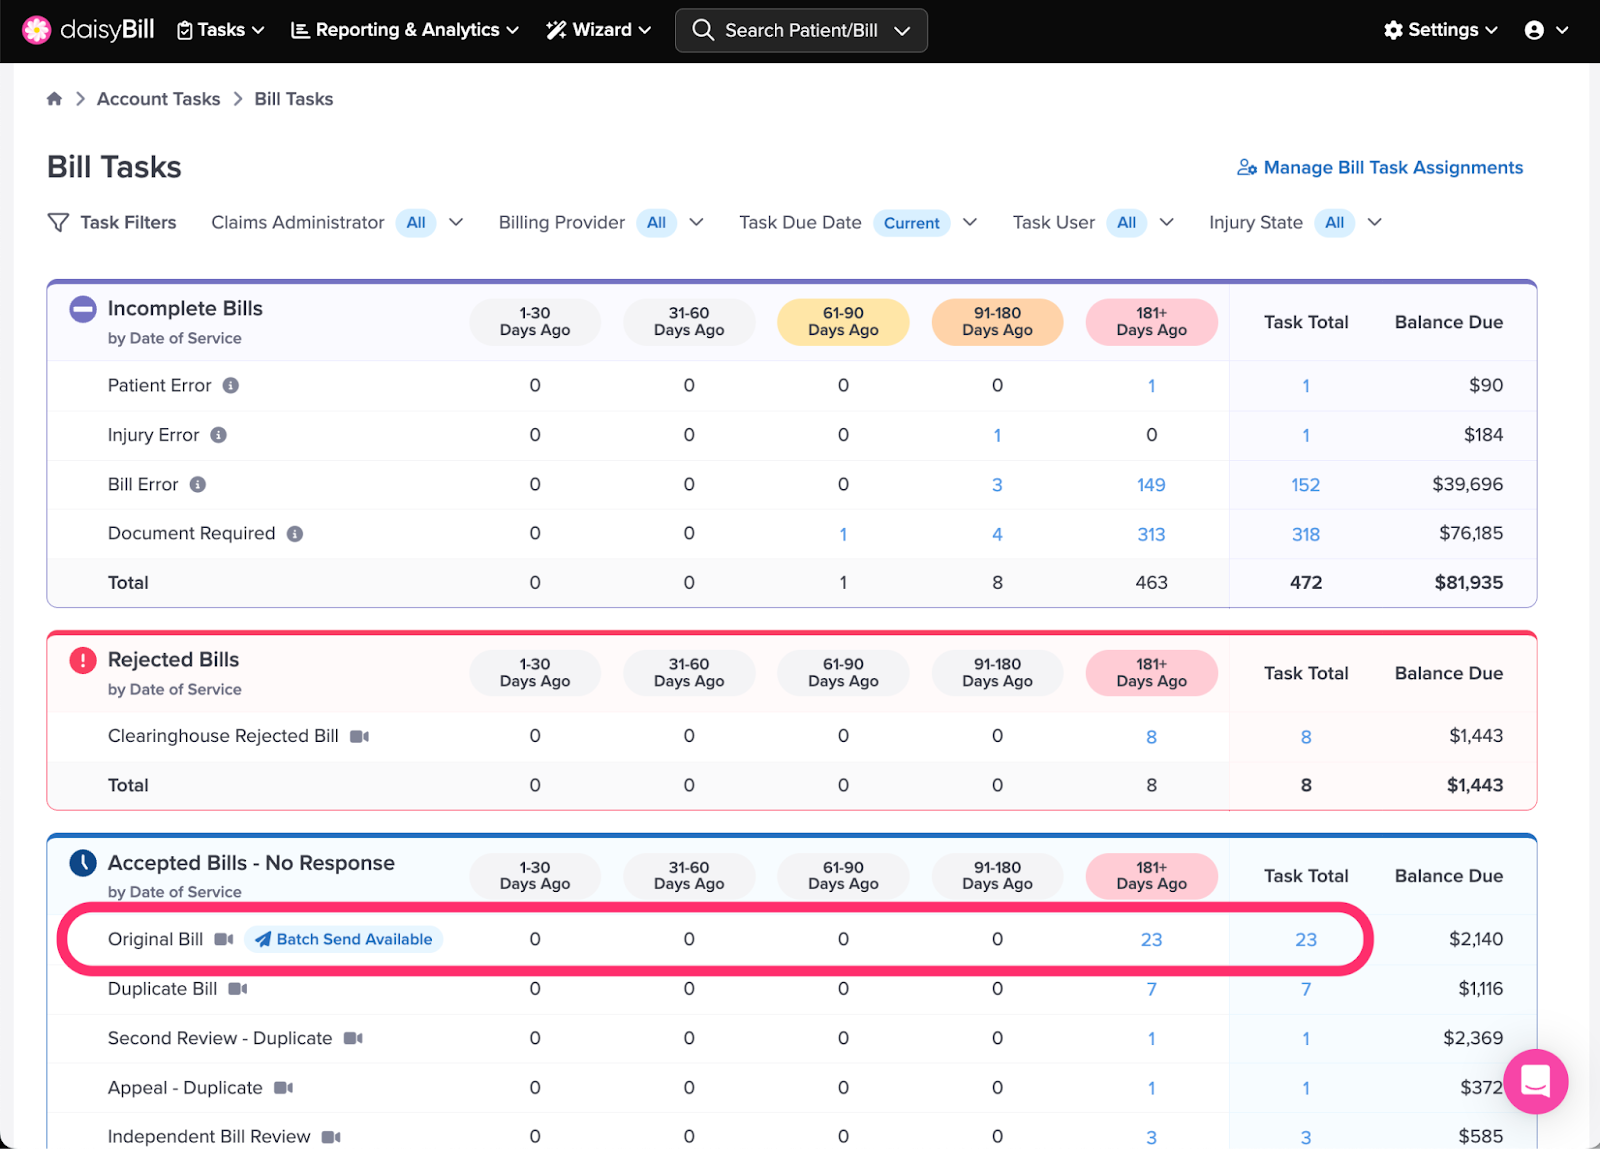Expand the Task Due Date filter dropdown
The height and width of the screenshot is (1149, 1600).
[969, 222]
